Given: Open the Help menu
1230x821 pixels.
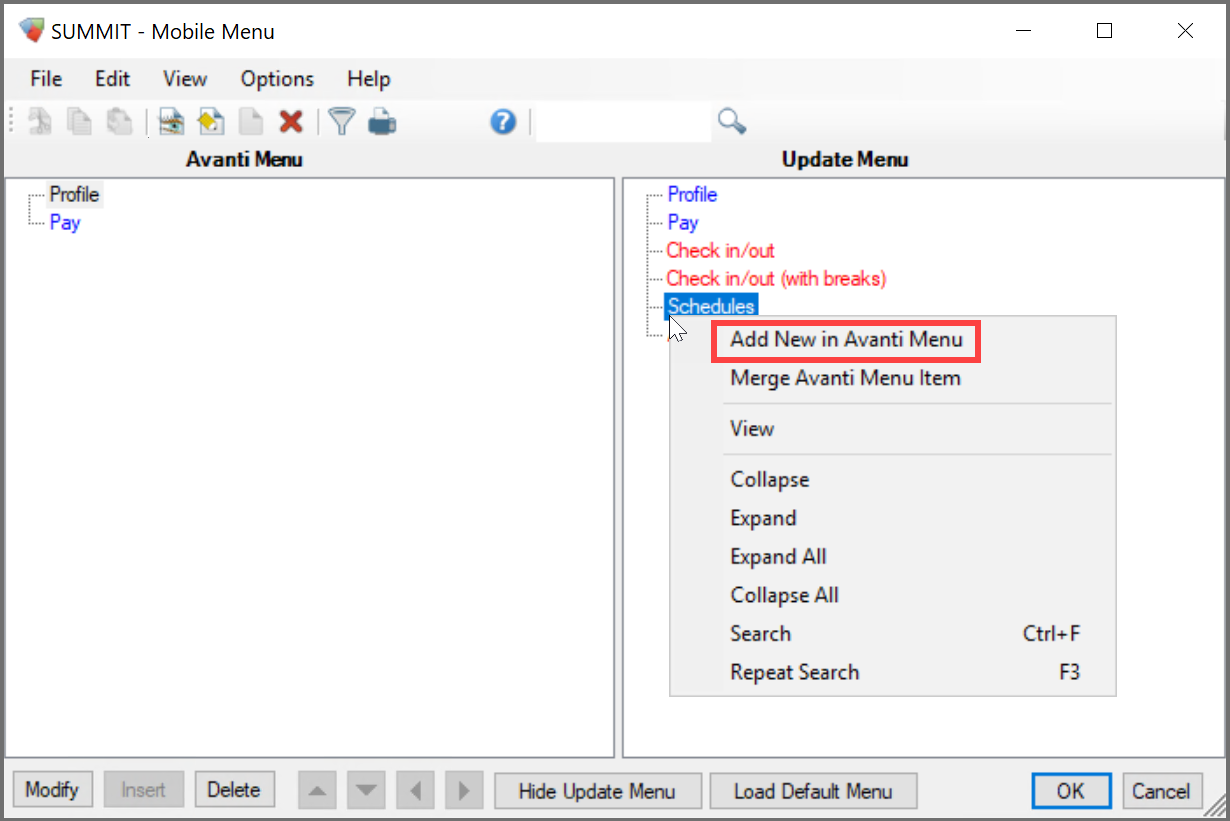Looking at the screenshot, I should (x=369, y=79).
